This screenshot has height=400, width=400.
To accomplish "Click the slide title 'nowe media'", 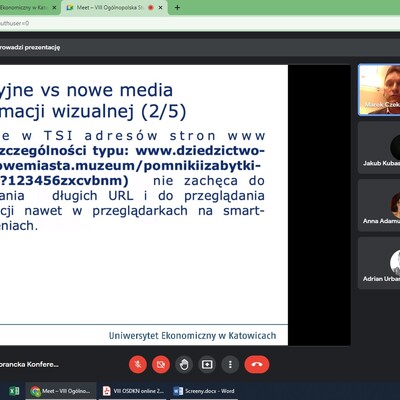I will (120, 90).
